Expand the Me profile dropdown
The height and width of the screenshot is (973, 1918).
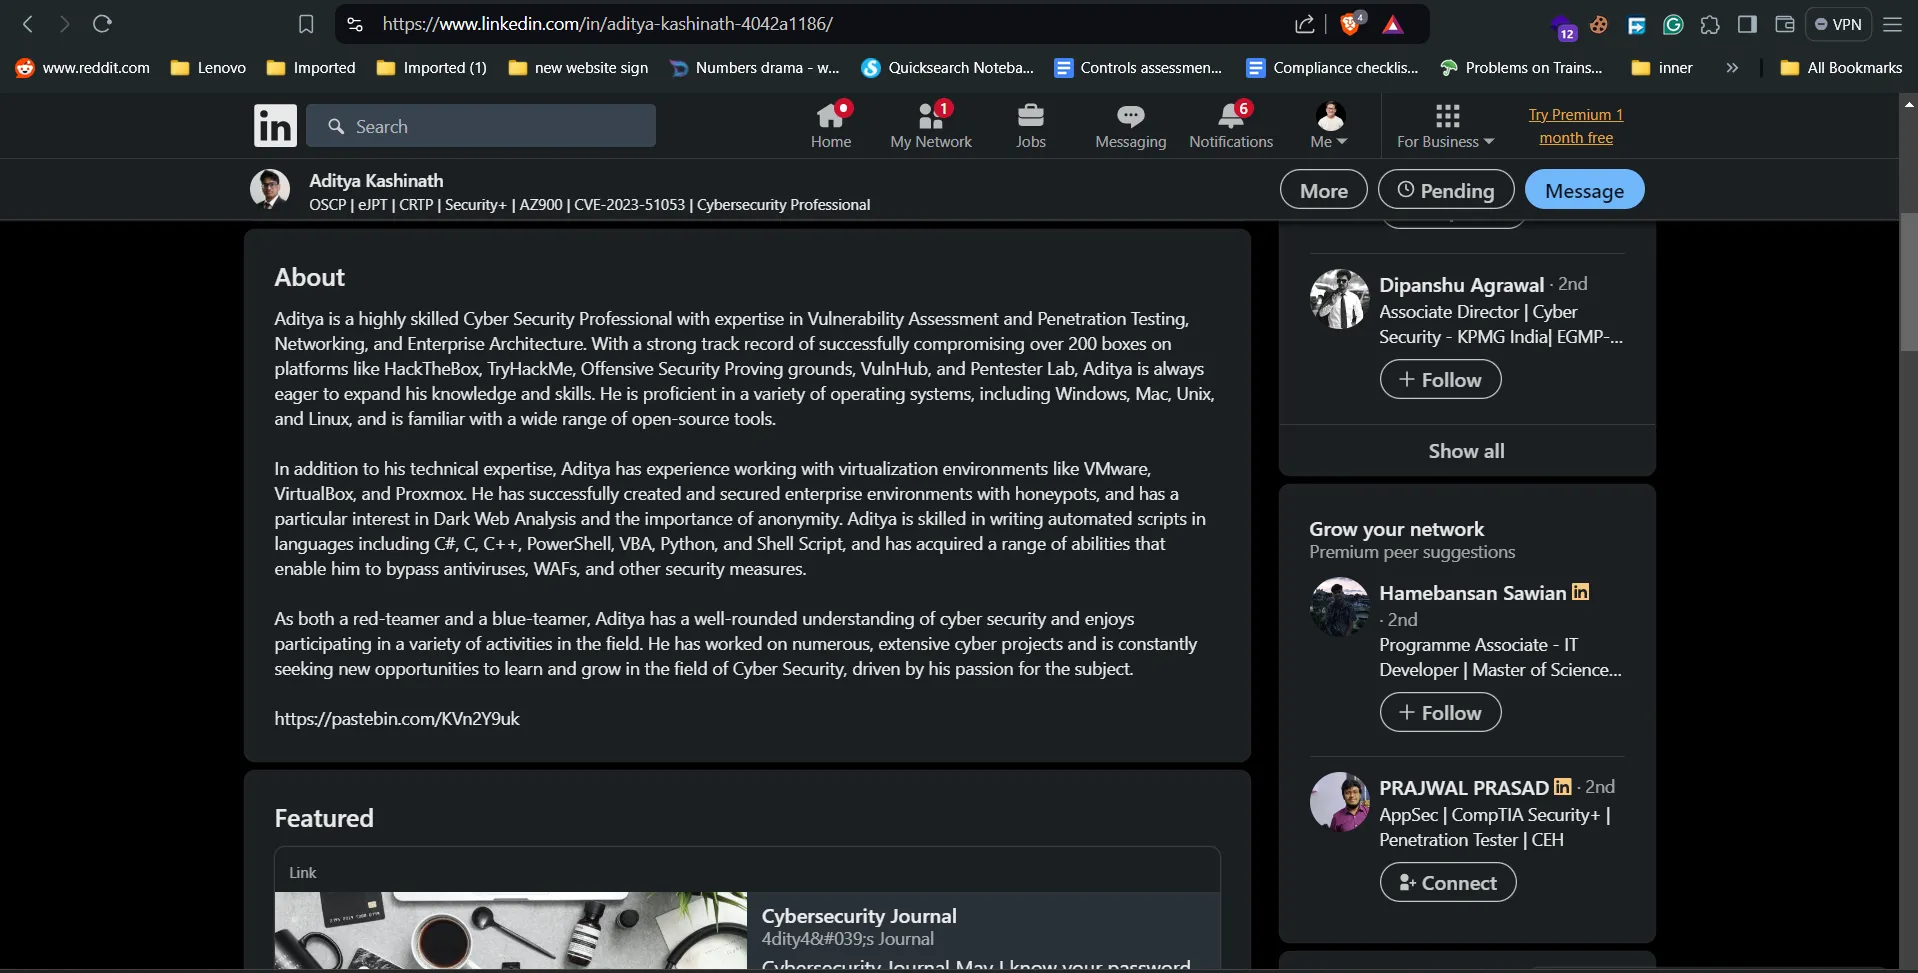click(x=1329, y=126)
